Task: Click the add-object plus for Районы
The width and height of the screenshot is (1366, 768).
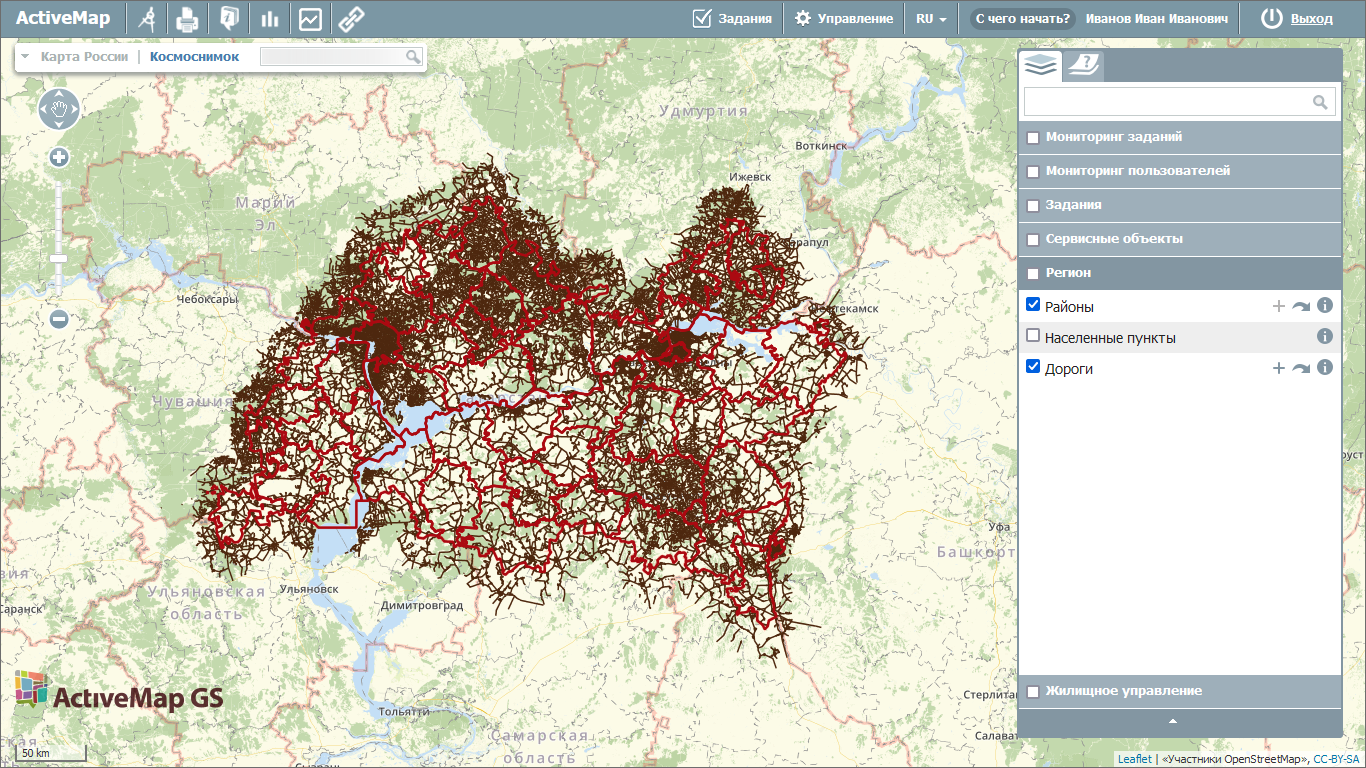Action: point(1278,306)
